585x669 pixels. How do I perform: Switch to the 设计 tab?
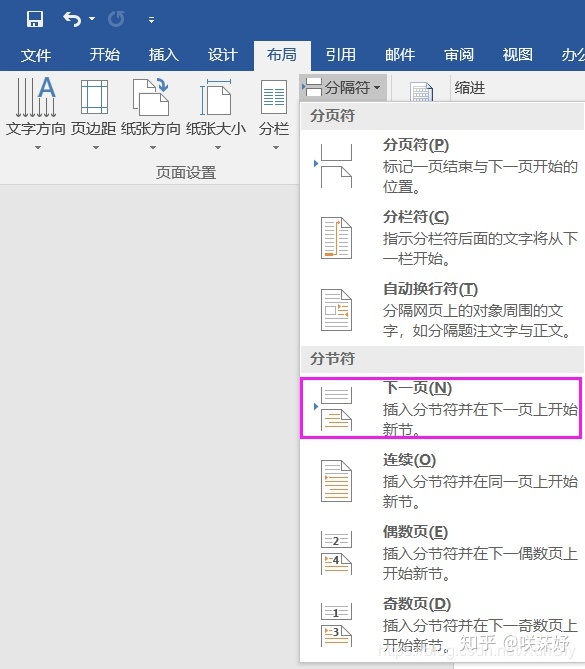coord(222,55)
